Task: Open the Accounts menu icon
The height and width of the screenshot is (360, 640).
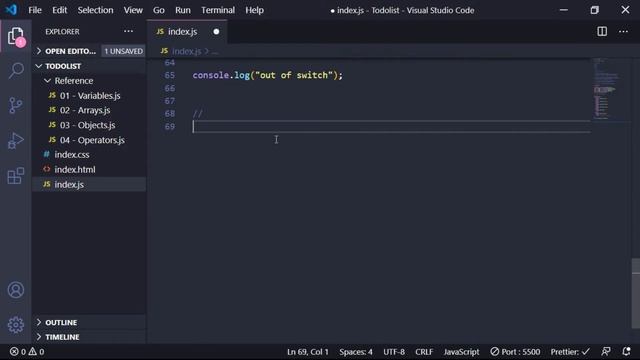Action: point(16,290)
